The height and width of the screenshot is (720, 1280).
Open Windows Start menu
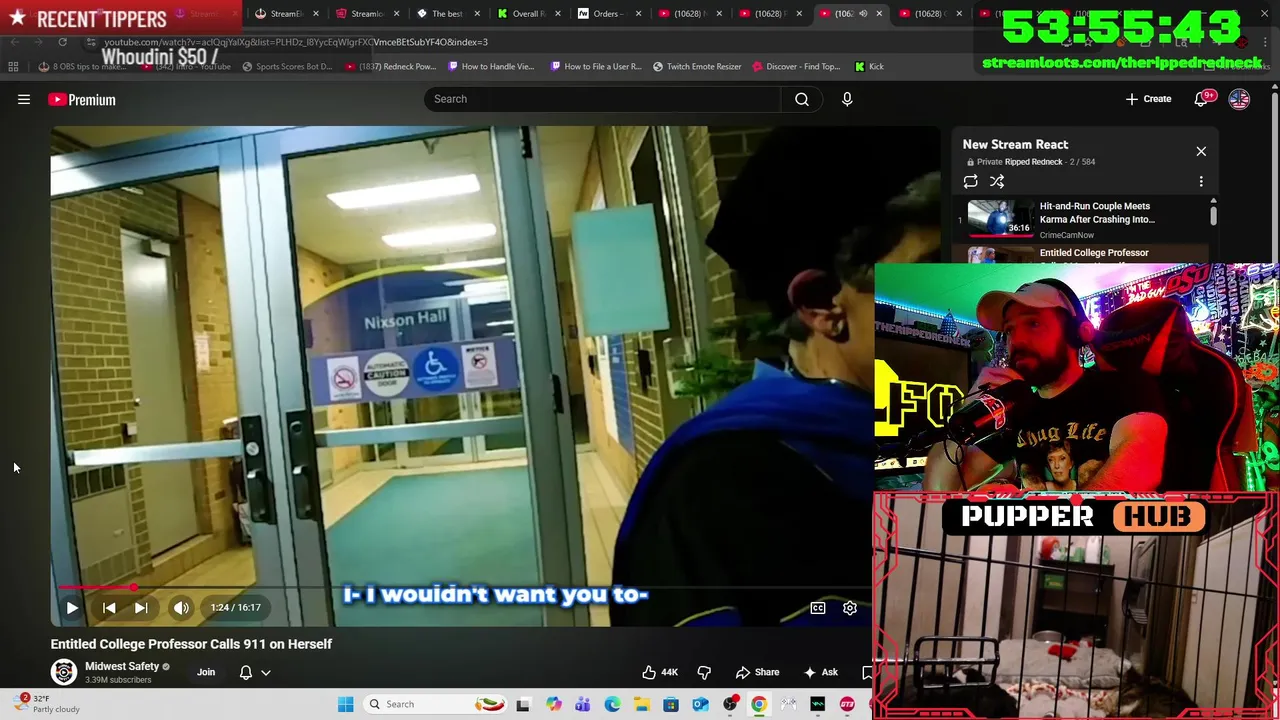(x=345, y=704)
